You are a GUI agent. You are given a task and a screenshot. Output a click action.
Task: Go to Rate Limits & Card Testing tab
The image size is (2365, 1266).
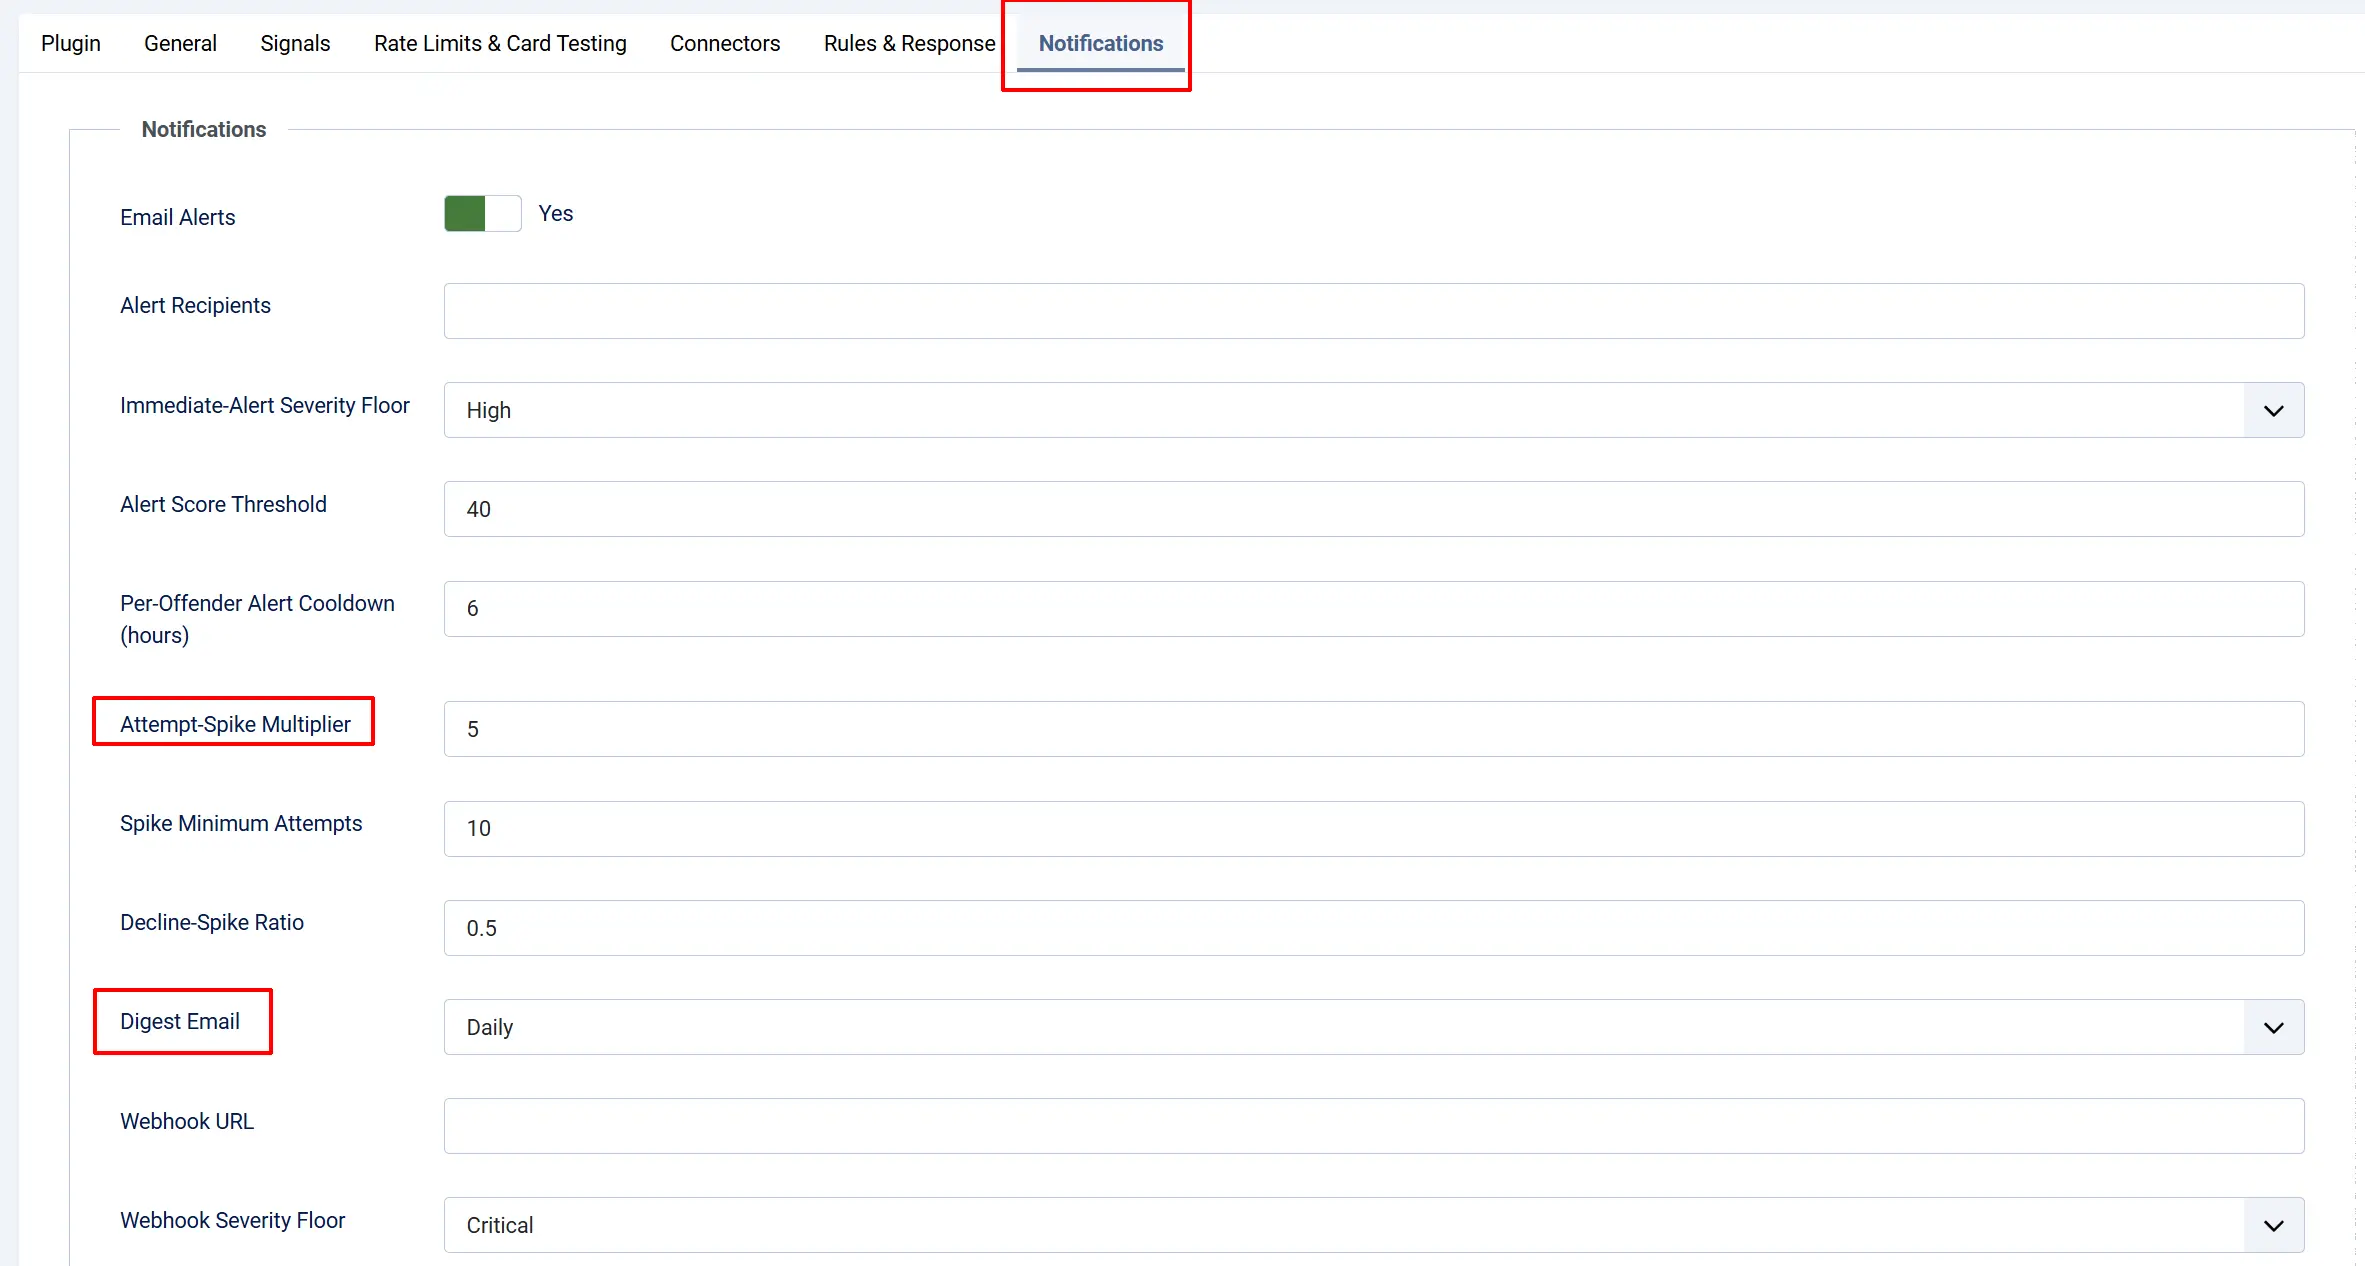(x=500, y=43)
